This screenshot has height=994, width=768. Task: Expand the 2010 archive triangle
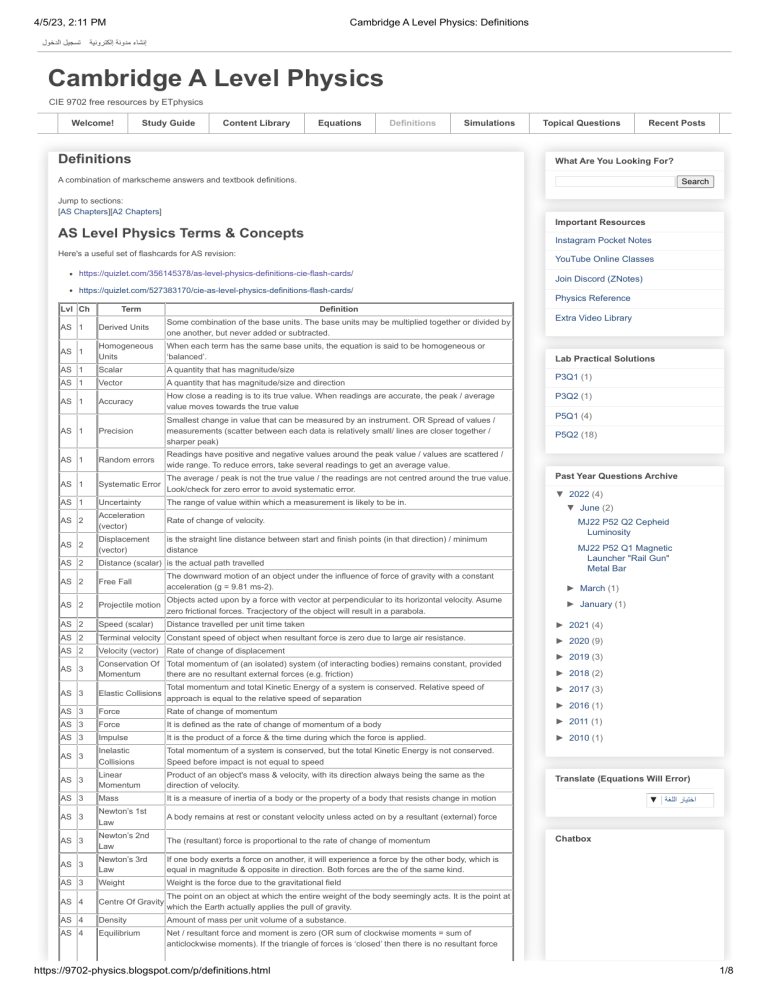tap(560, 738)
